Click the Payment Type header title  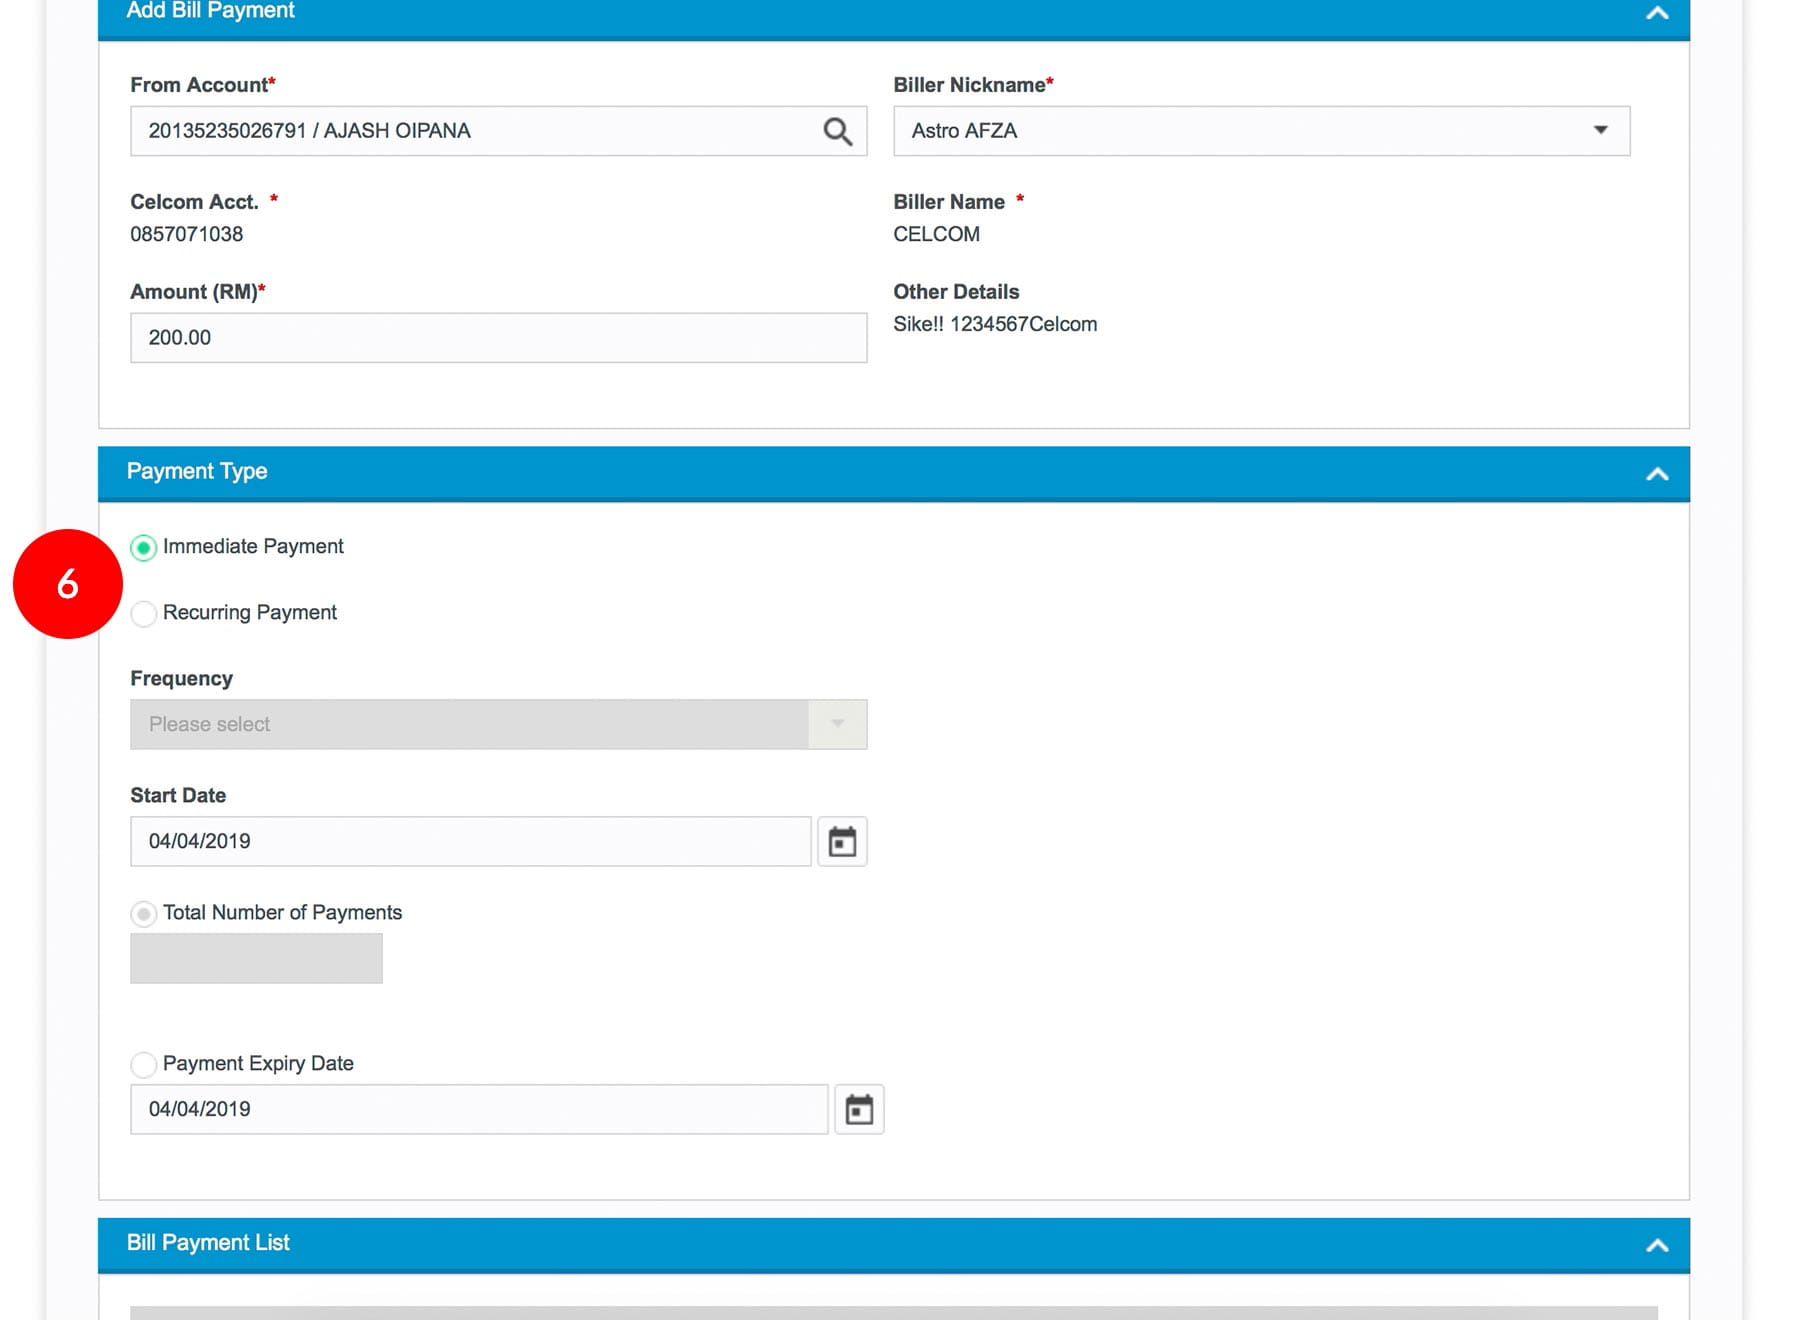197,471
